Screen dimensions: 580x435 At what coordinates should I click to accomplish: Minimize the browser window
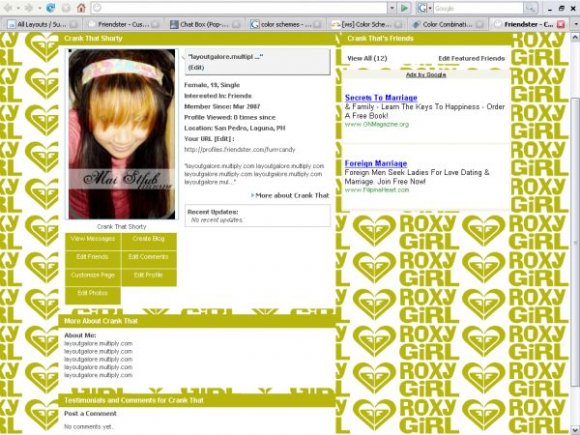tap(550, 8)
